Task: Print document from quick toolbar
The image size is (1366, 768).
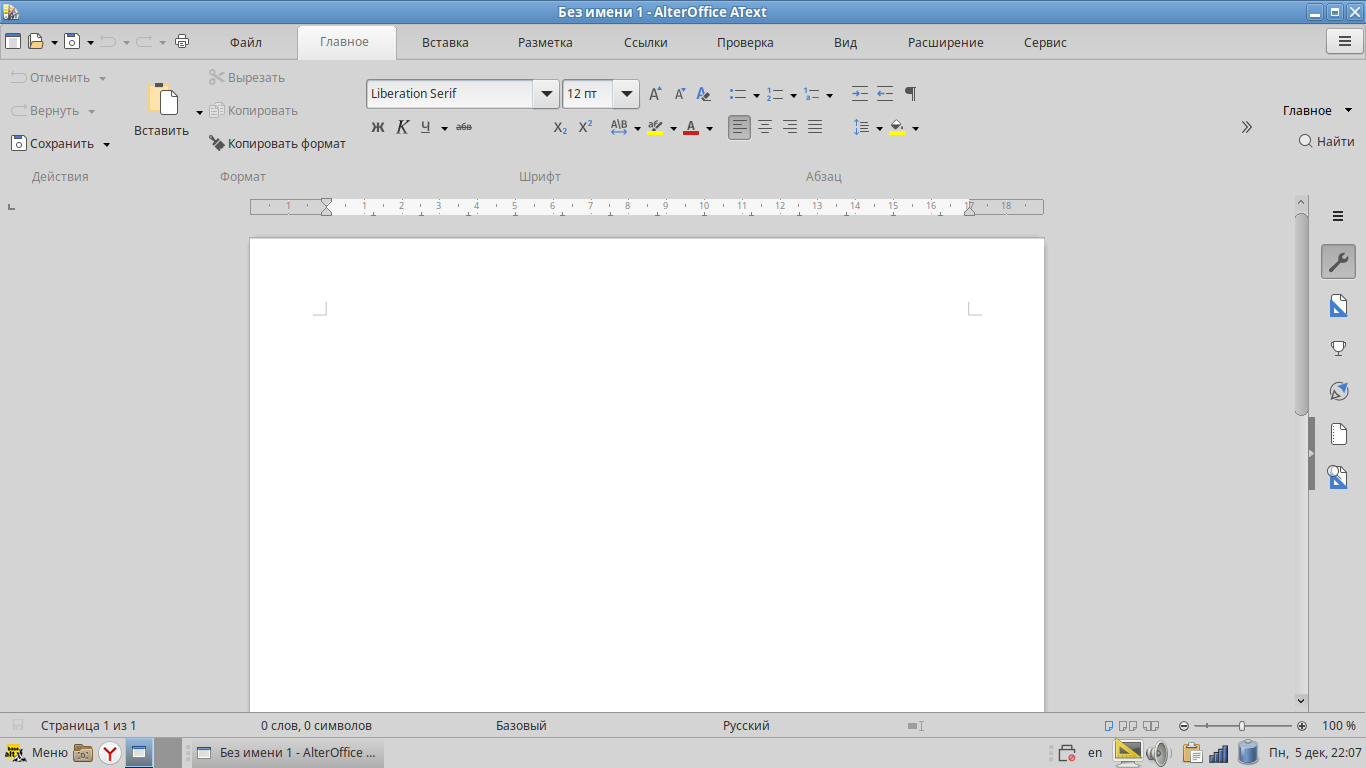Action: click(182, 42)
